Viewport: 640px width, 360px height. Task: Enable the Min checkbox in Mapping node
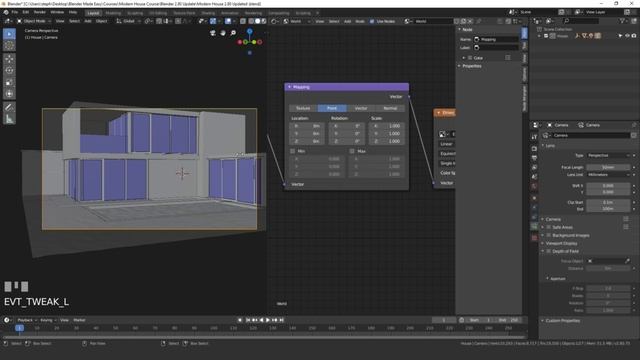click(x=292, y=151)
